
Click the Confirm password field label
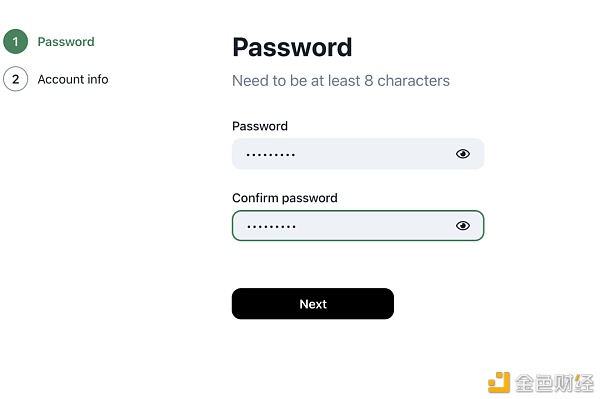point(285,198)
